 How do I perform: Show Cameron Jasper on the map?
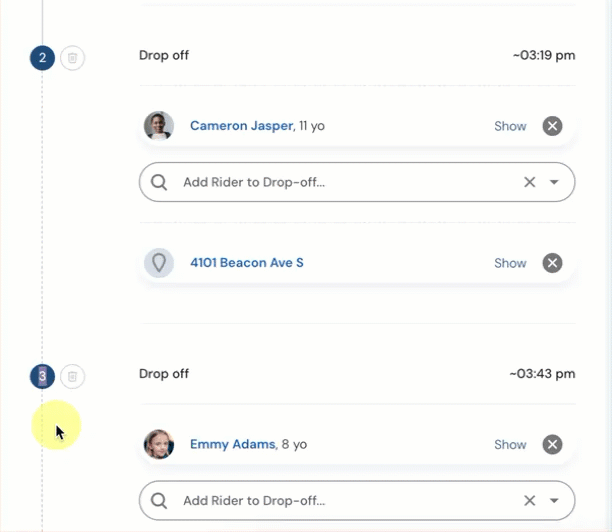(510, 126)
